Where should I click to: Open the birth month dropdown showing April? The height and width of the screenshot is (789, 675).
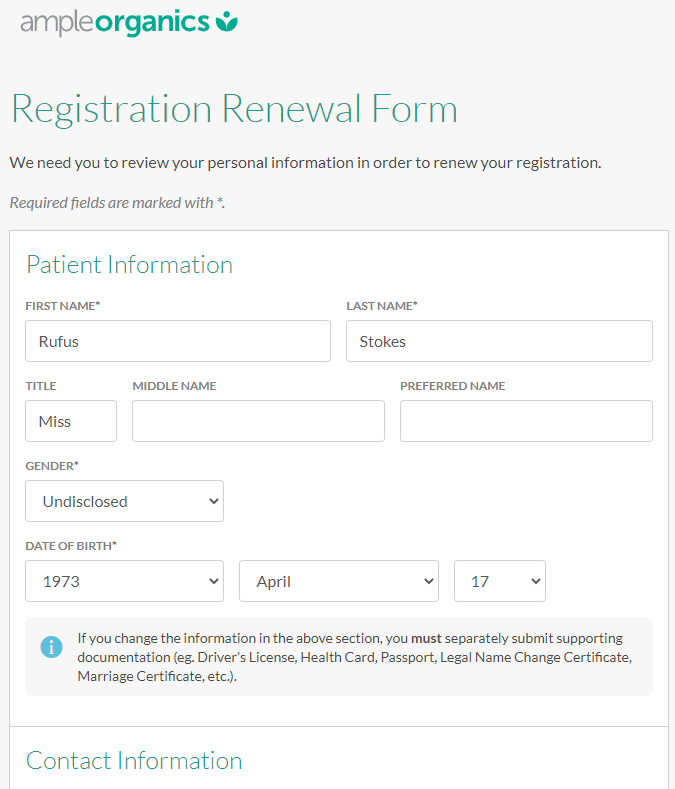pyautogui.click(x=338, y=581)
